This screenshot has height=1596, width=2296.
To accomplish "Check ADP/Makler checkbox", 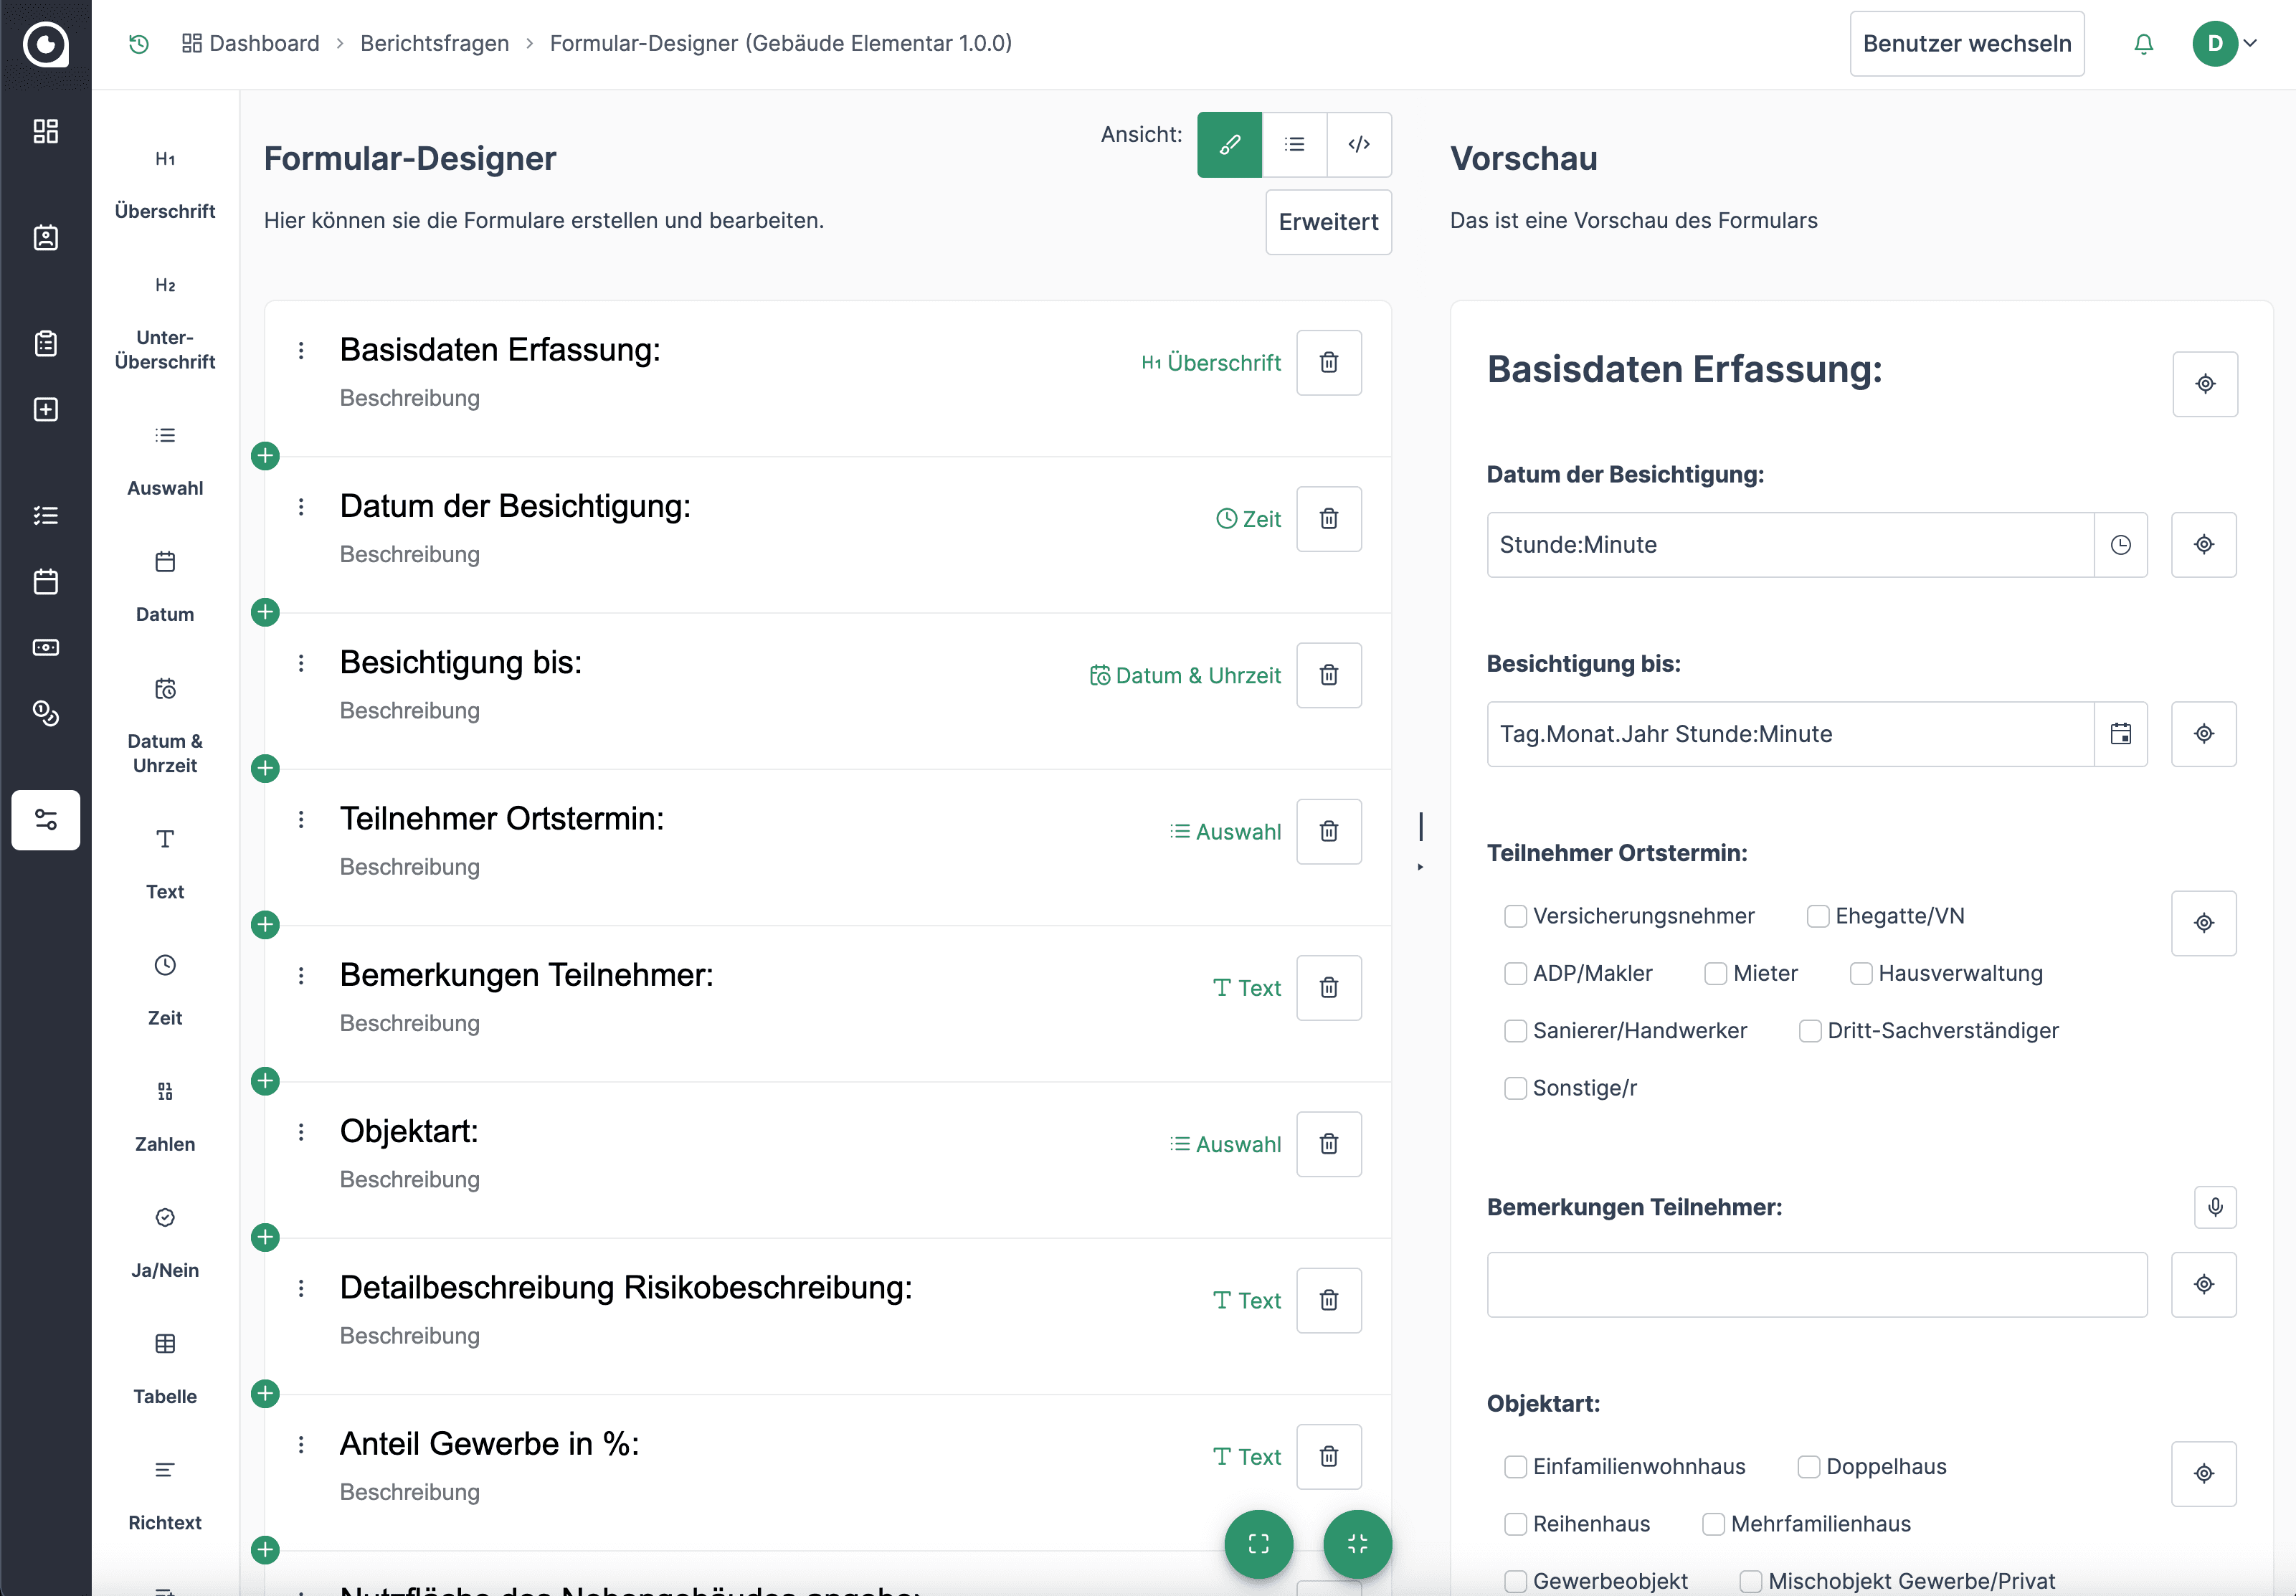I will pos(1515,973).
